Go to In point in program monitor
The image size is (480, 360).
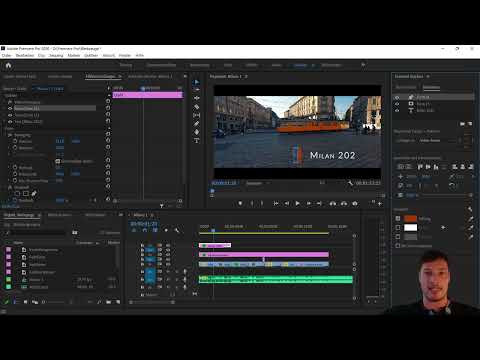click(276, 203)
